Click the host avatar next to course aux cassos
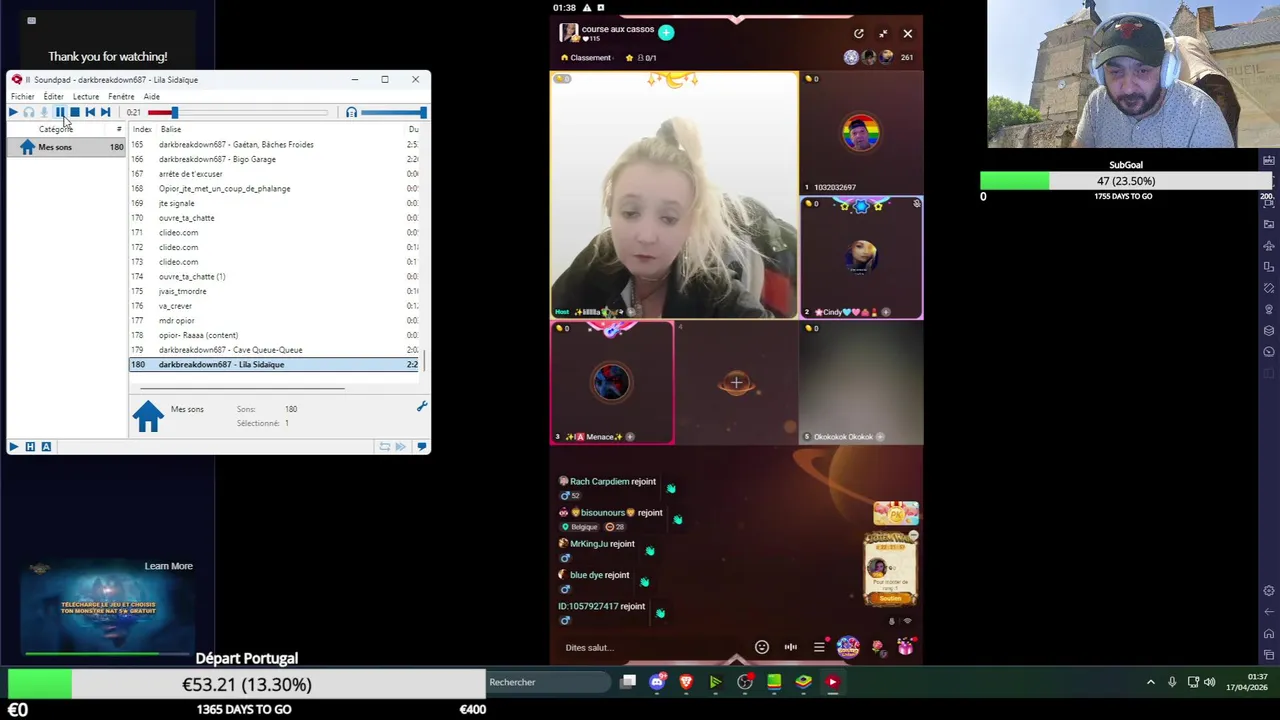This screenshot has width=1280, height=720. pos(569,33)
